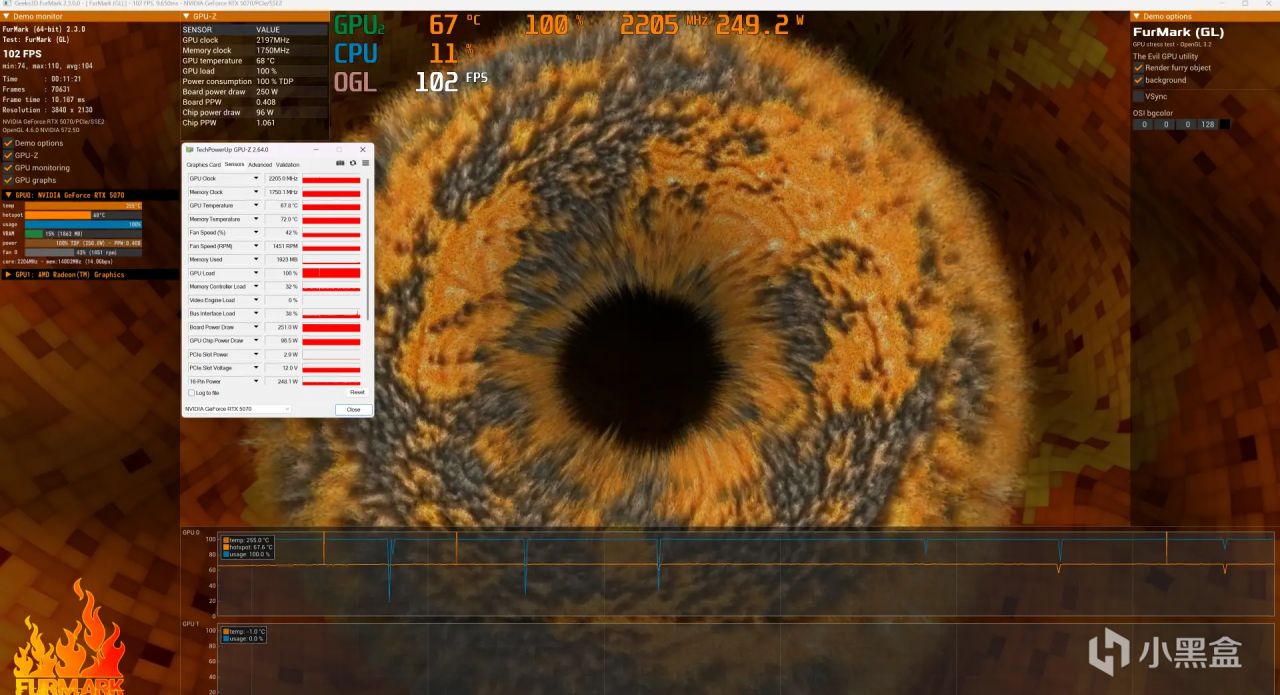This screenshot has height=695, width=1280.
Task: Open the Validation tab
Action: pos(287,164)
